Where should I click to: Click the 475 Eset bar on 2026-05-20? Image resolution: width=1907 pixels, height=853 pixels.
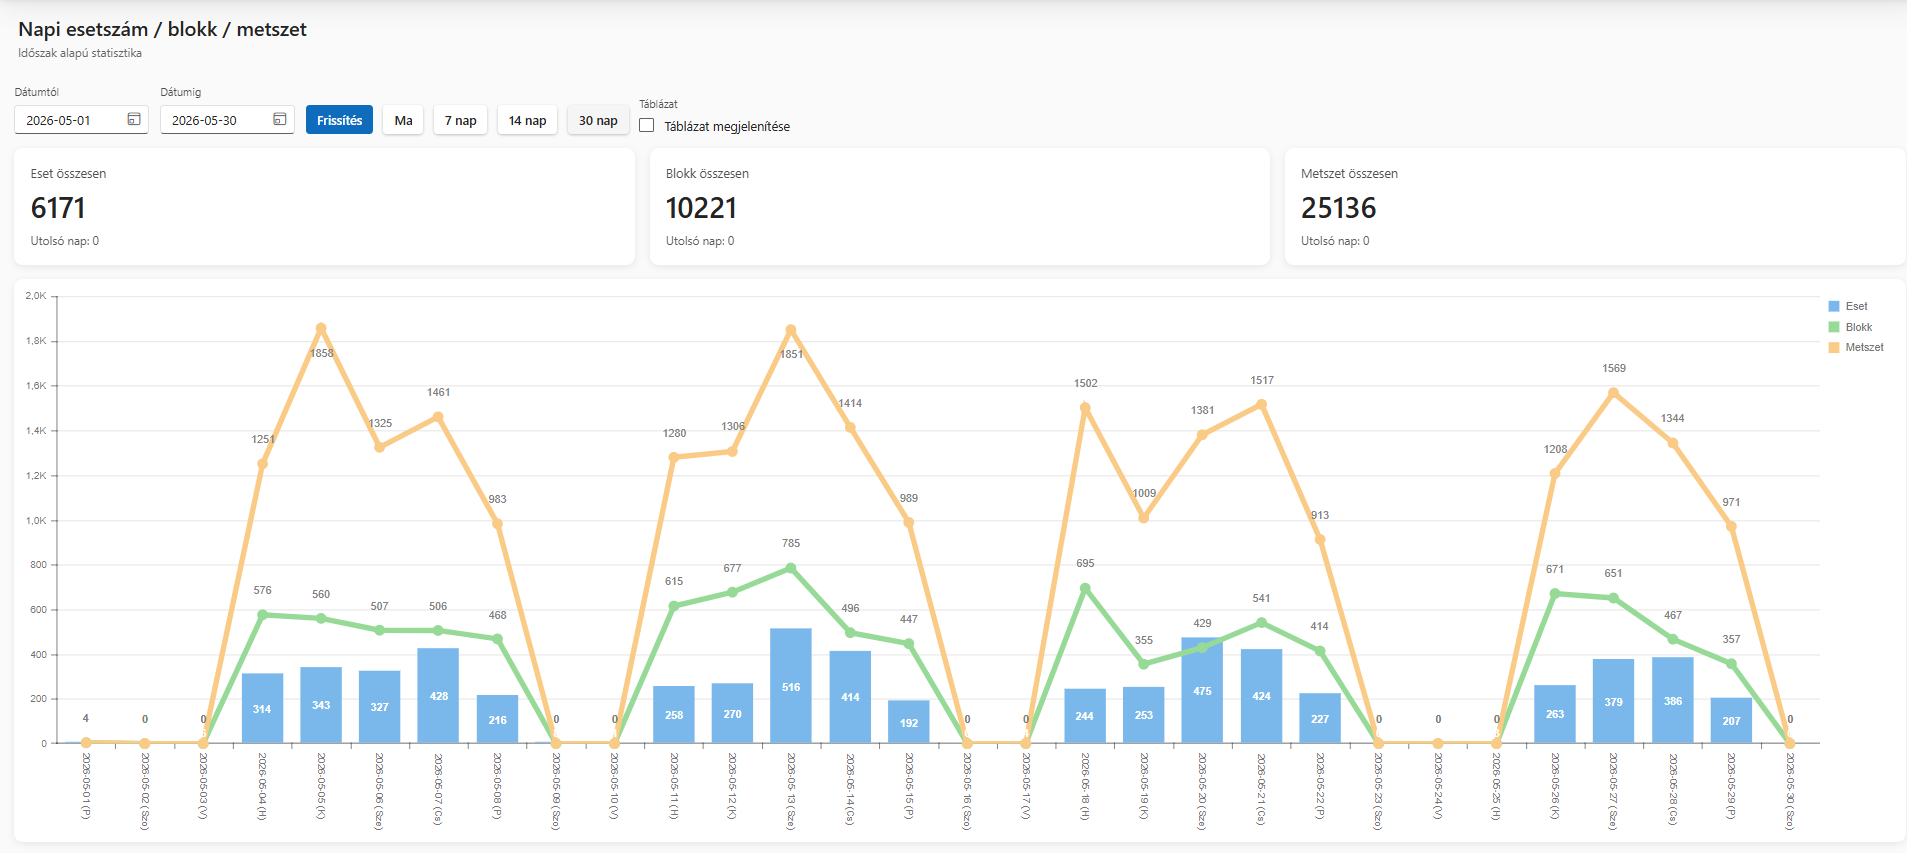(x=1202, y=690)
